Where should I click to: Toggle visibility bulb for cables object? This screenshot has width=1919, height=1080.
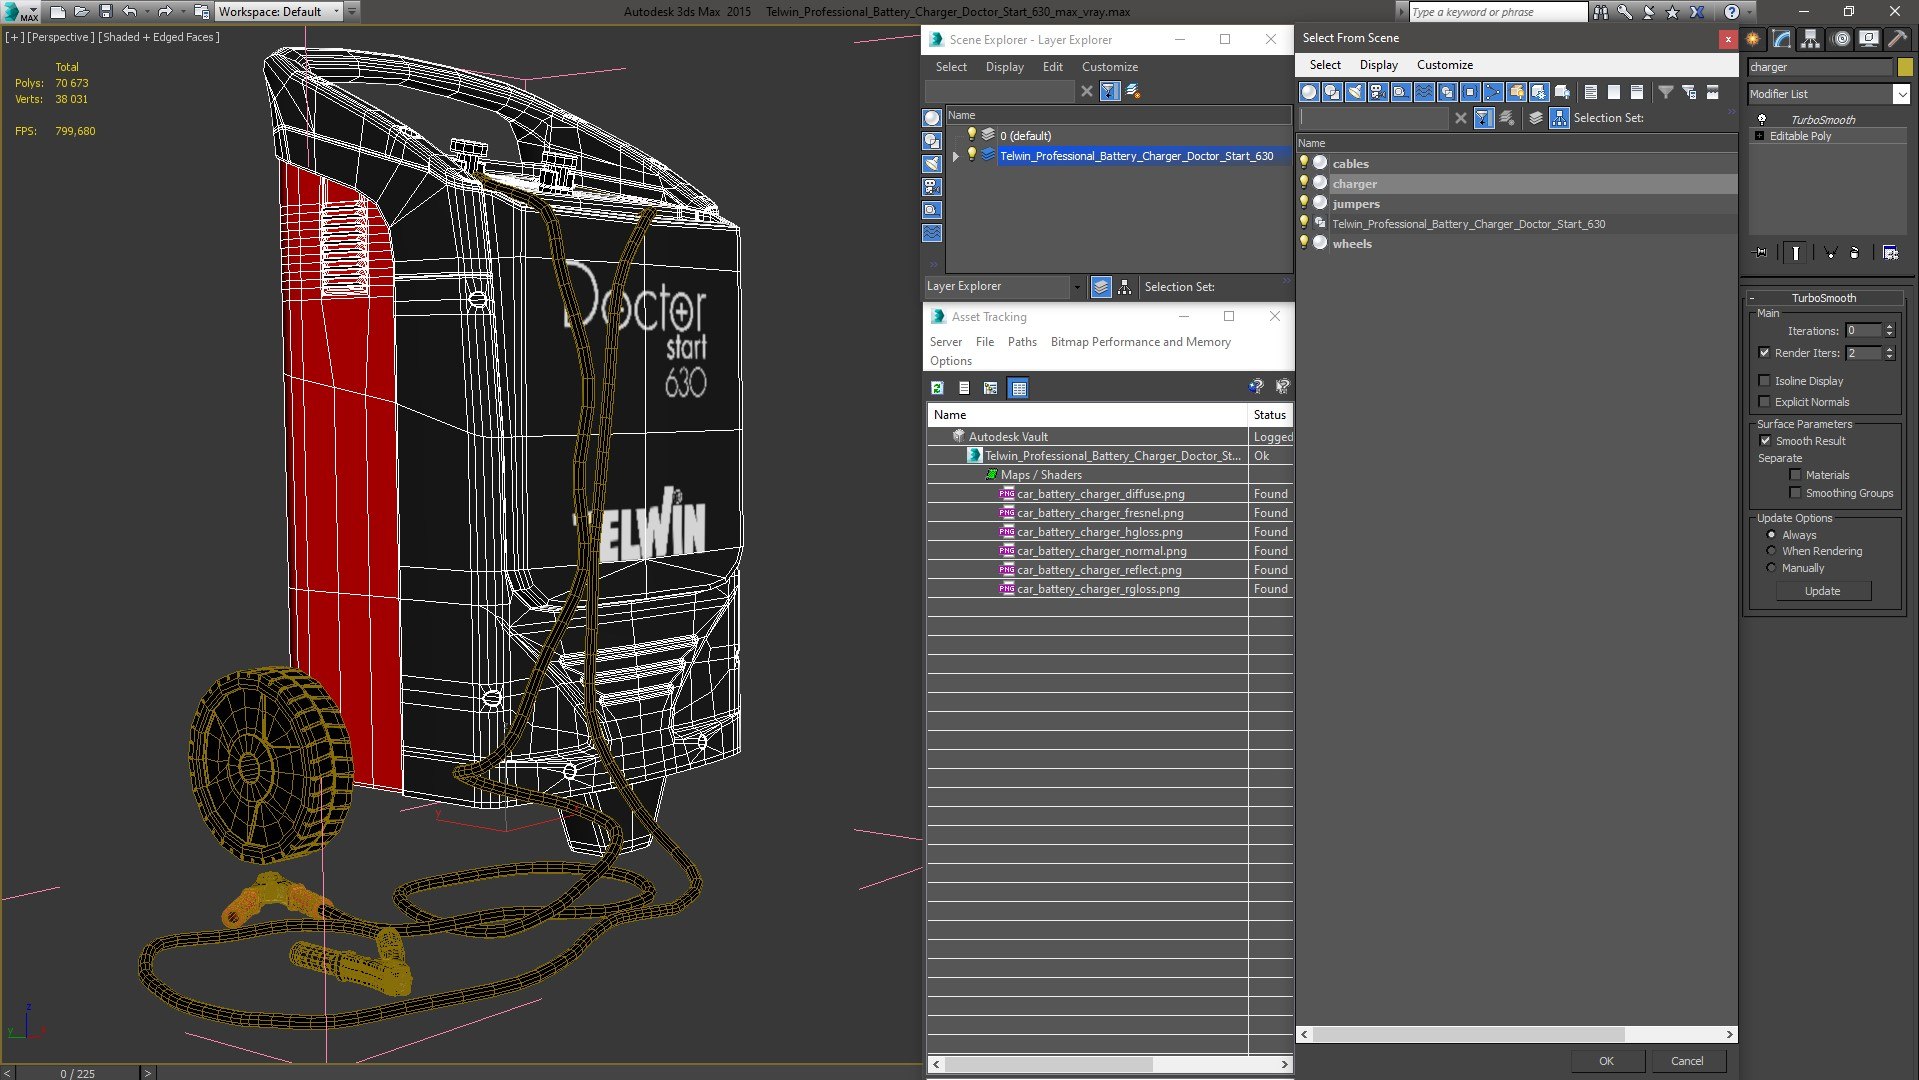point(1304,163)
